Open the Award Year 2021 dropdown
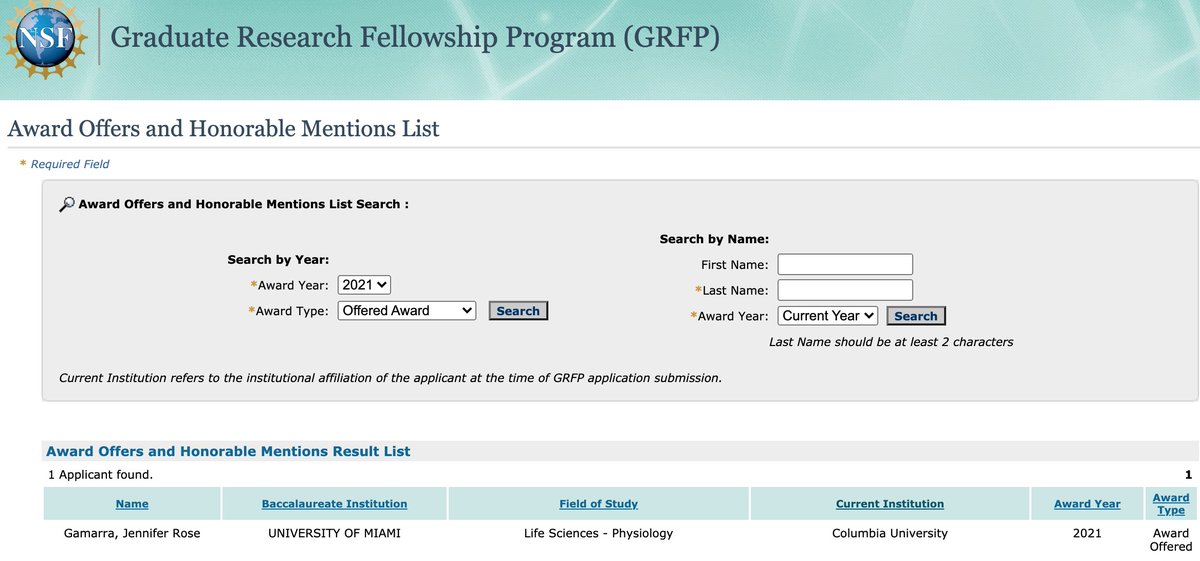The image size is (1200, 561). coord(365,285)
